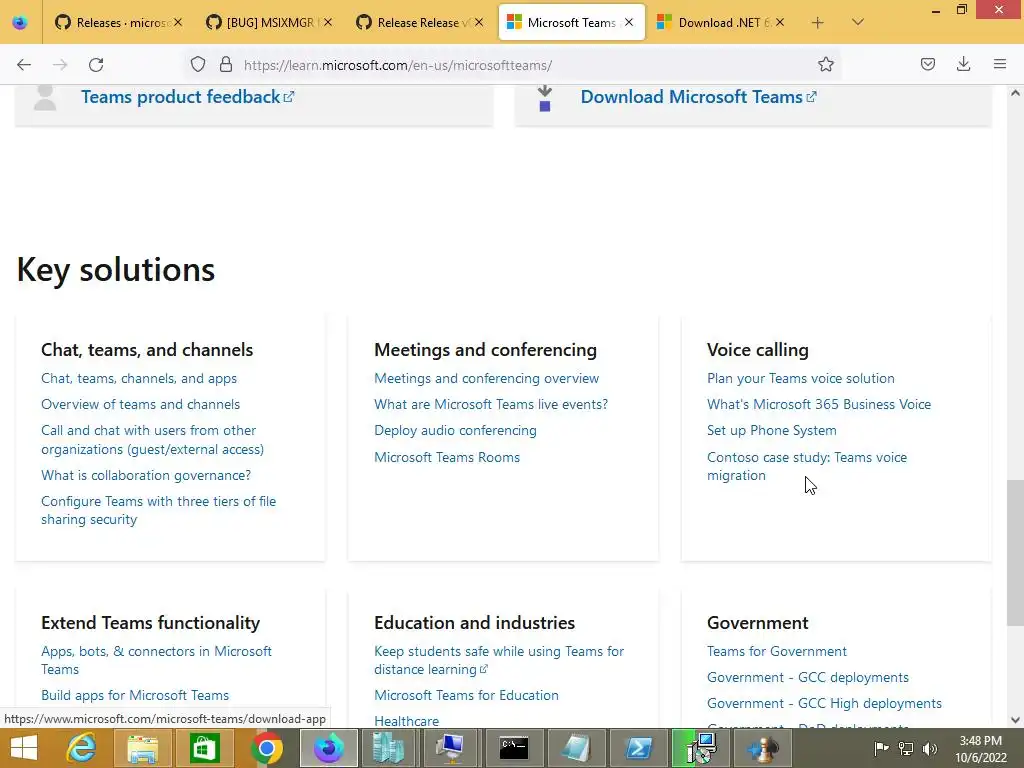
Task: Close the Release Release tab
Action: (x=479, y=22)
